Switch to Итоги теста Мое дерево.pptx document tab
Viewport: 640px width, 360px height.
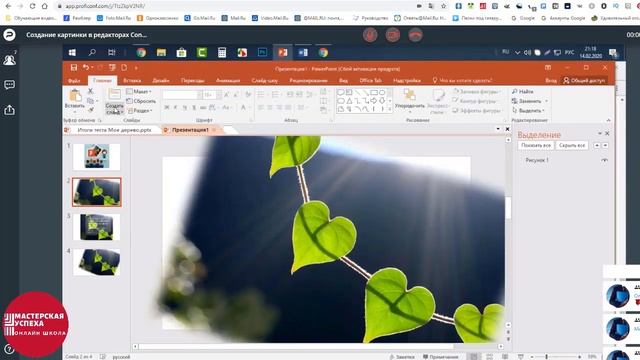(114, 130)
